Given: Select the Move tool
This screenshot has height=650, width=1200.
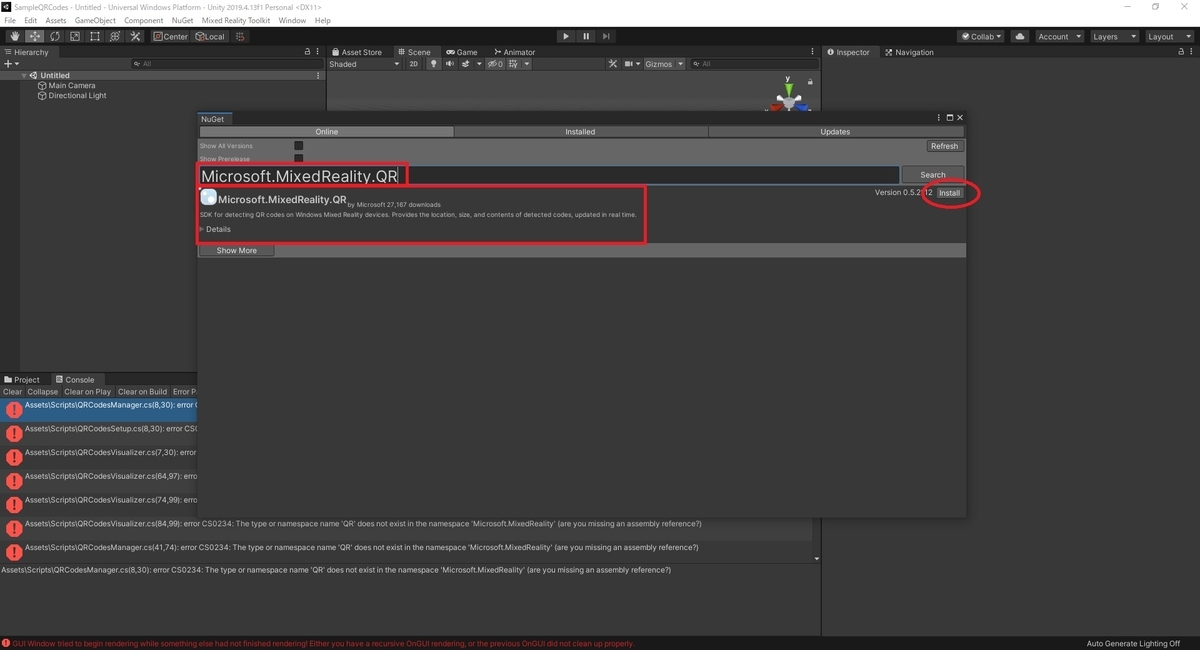Looking at the screenshot, I should (x=35, y=36).
